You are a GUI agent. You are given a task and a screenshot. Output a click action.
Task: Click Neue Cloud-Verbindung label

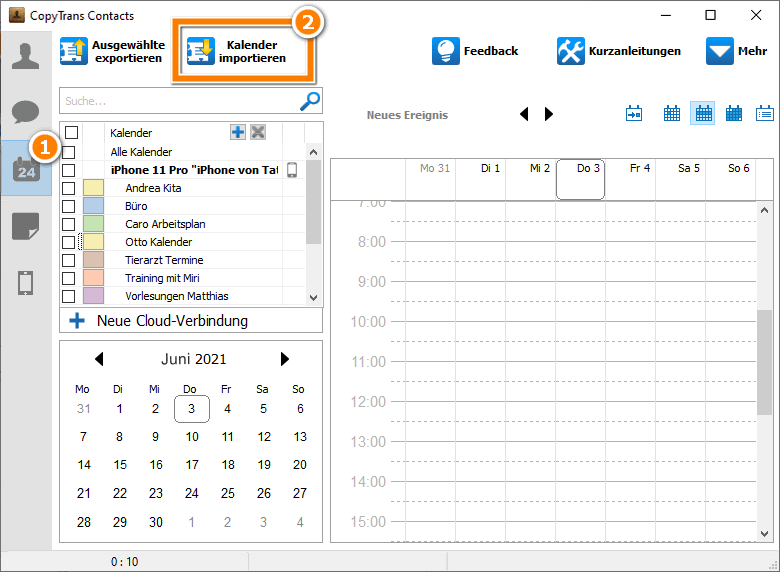172,321
